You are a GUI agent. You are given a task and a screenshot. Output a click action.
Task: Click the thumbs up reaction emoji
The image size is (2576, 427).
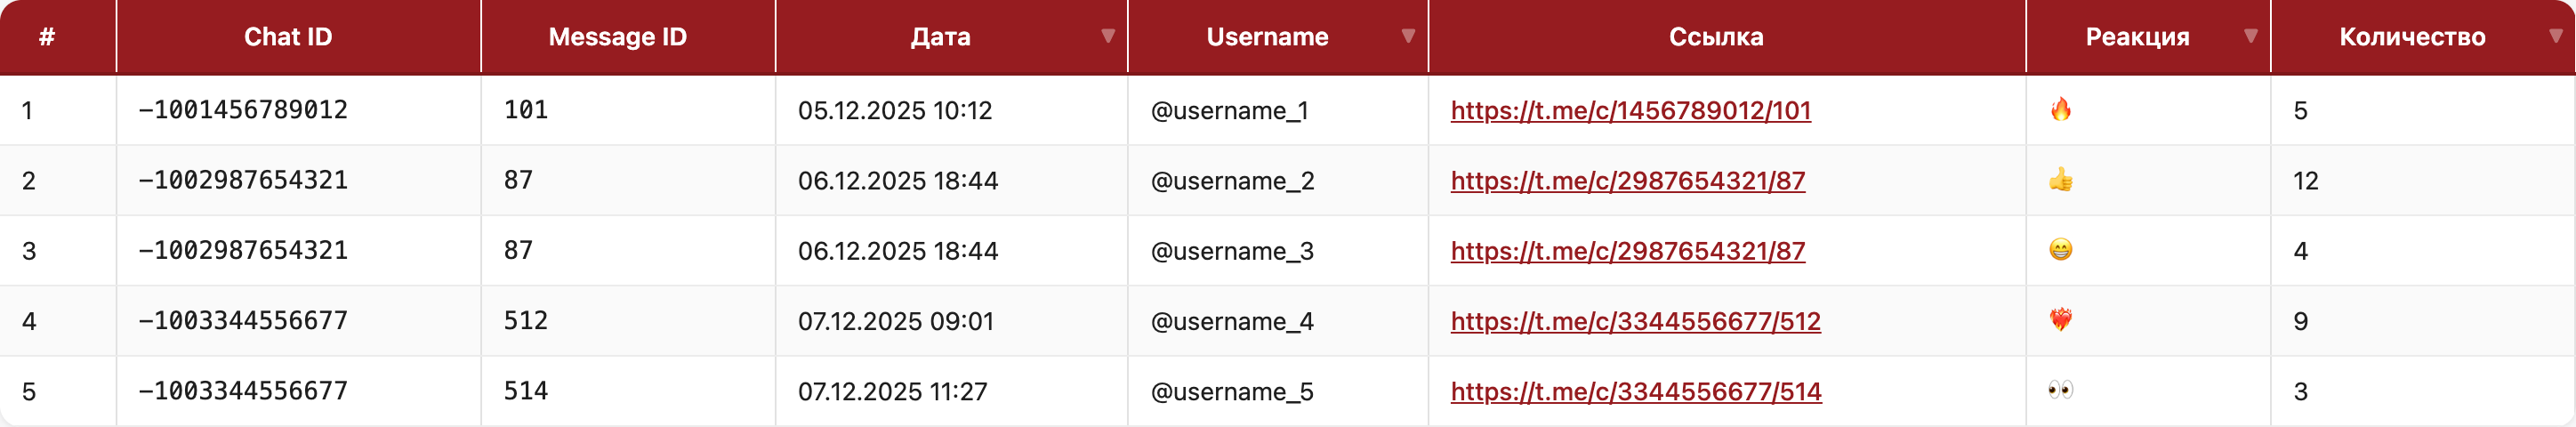point(2060,180)
